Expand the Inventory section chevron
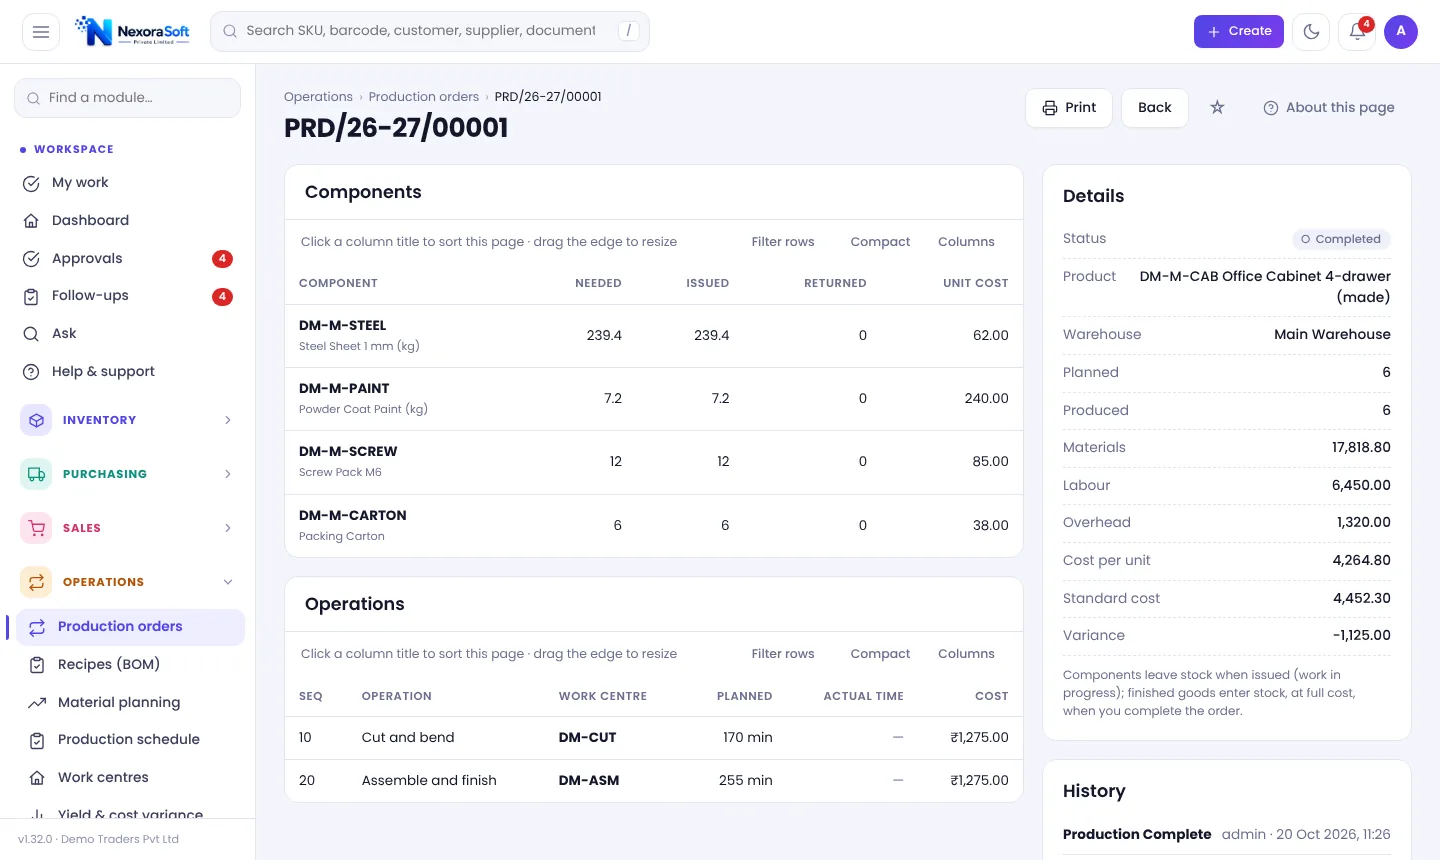The width and height of the screenshot is (1440, 860). tap(228, 420)
